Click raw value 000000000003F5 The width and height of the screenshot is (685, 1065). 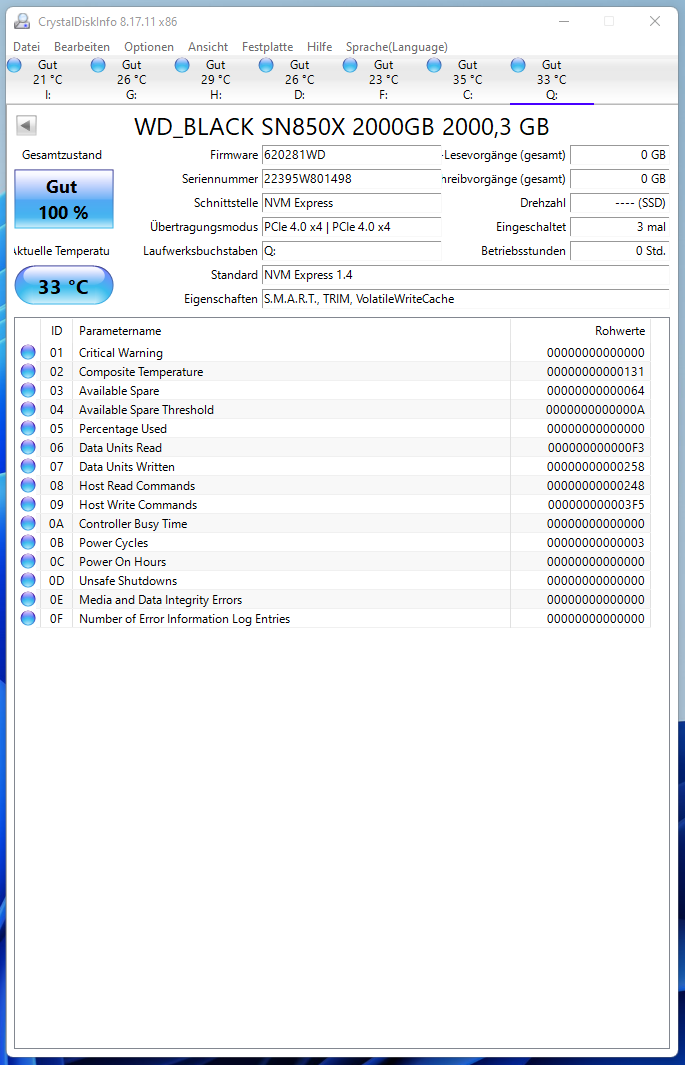tap(595, 505)
